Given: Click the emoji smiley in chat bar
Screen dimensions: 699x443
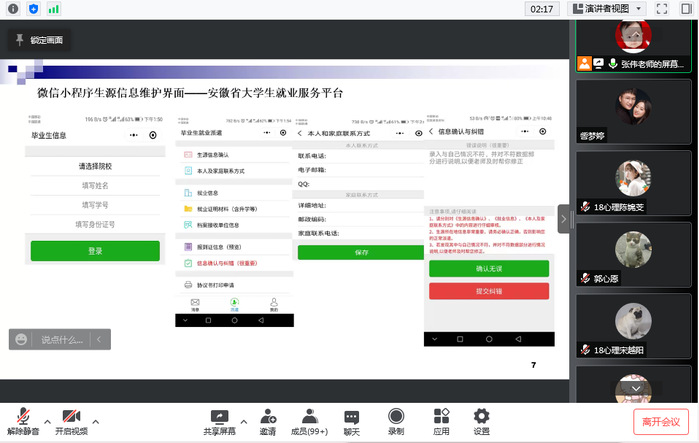Looking at the screenshot, I should pos(21,340).
